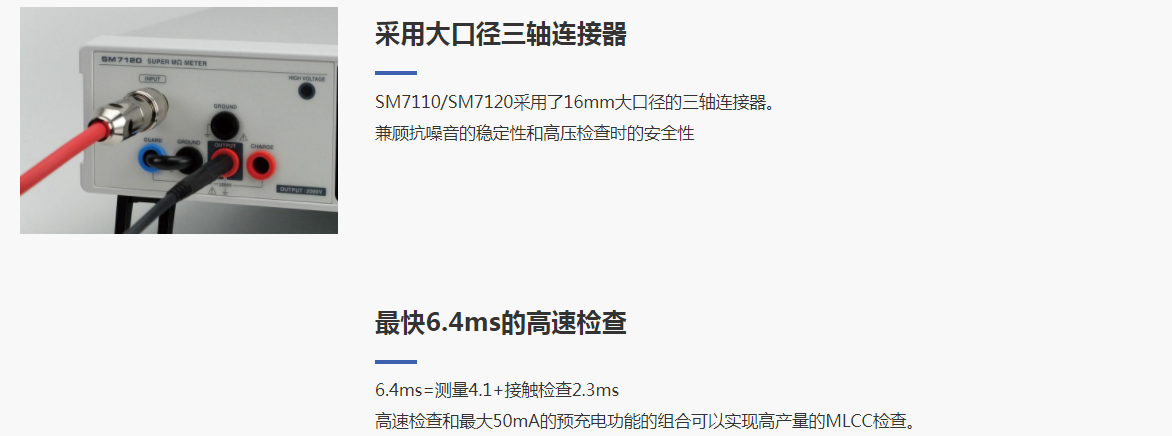The image size is (1172, 436).
Task: Click the INPUT label on the meter panel
Action: tap(153, 79)
